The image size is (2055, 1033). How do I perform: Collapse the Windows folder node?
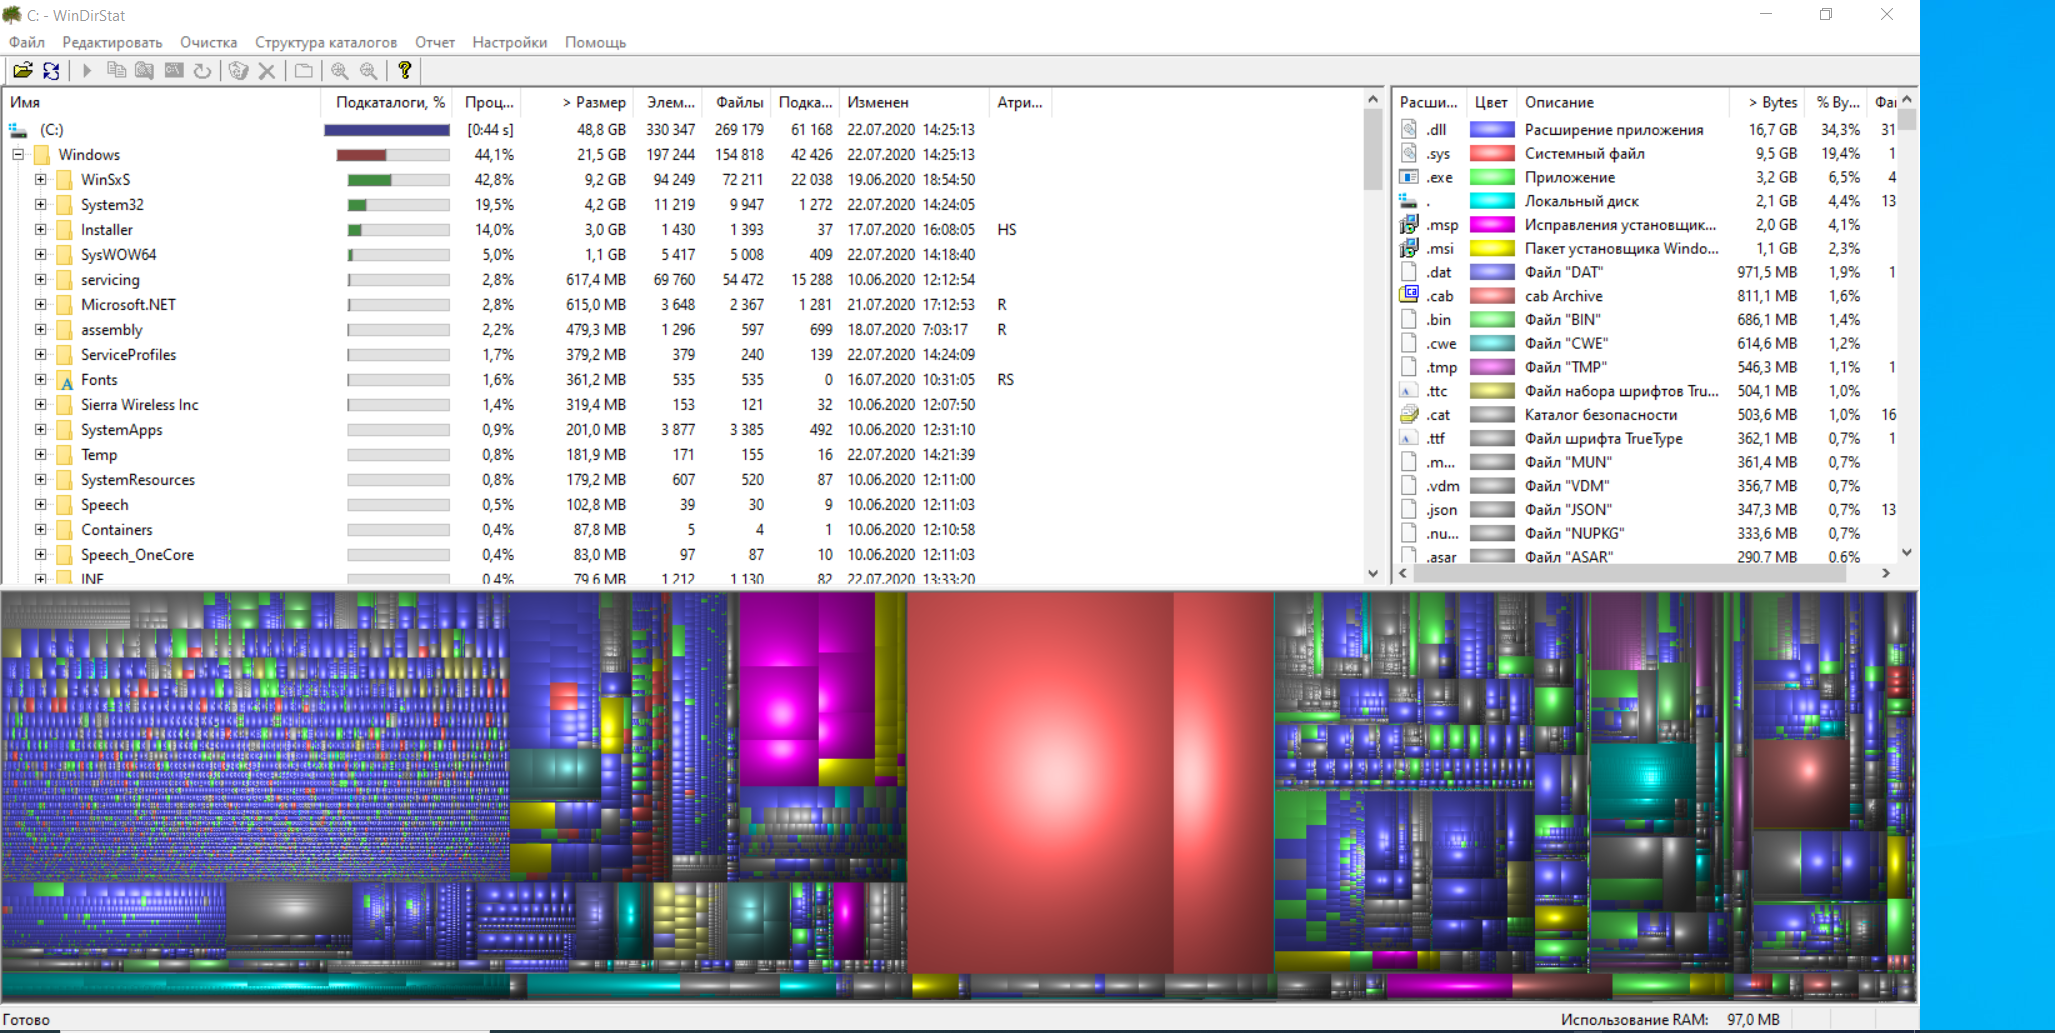pos(18,154)
